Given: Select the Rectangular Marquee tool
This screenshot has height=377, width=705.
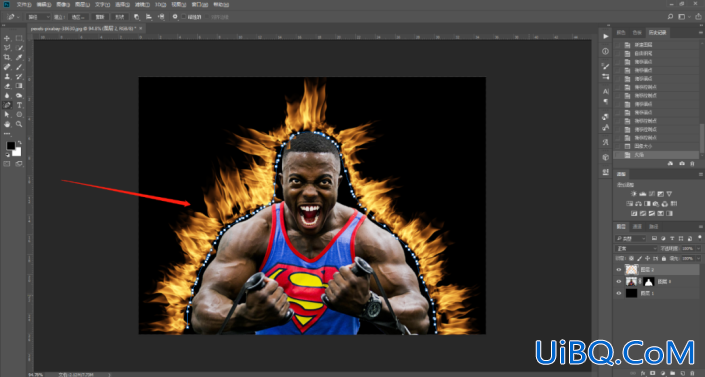Looking at the screenshot, I should coord(19,38).
